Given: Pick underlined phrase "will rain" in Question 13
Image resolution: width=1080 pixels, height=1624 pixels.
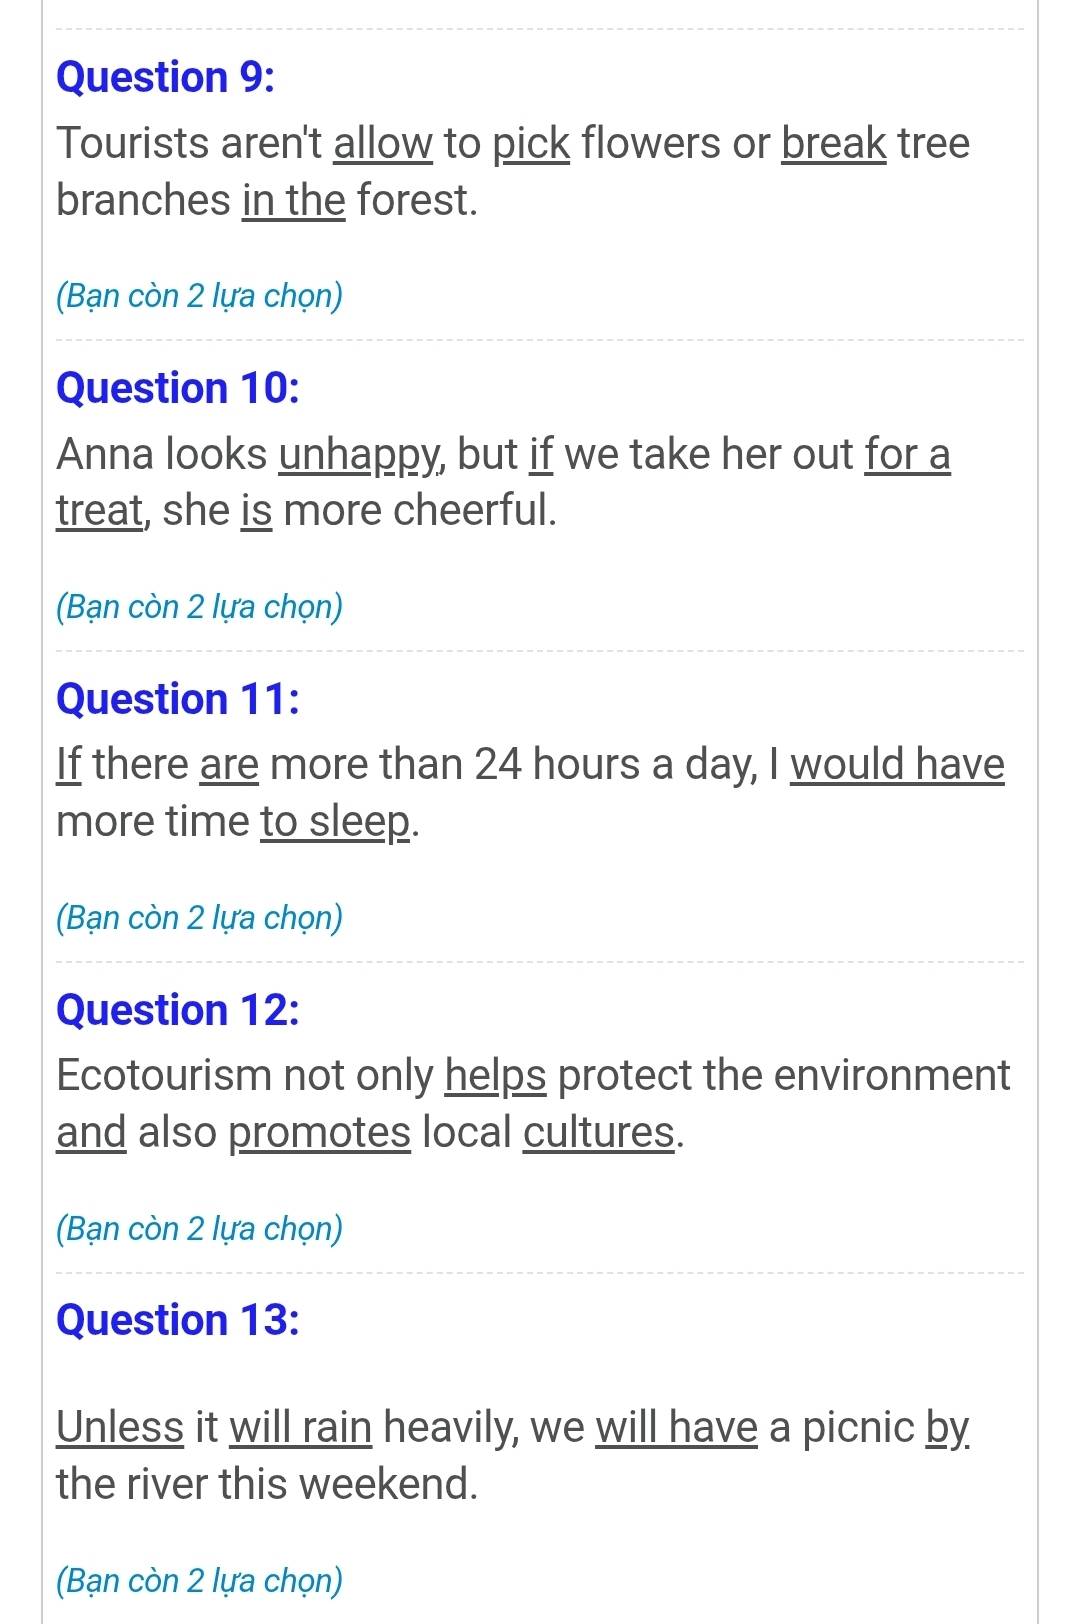Looking at the screenshot, I should tap(301, 1427).
